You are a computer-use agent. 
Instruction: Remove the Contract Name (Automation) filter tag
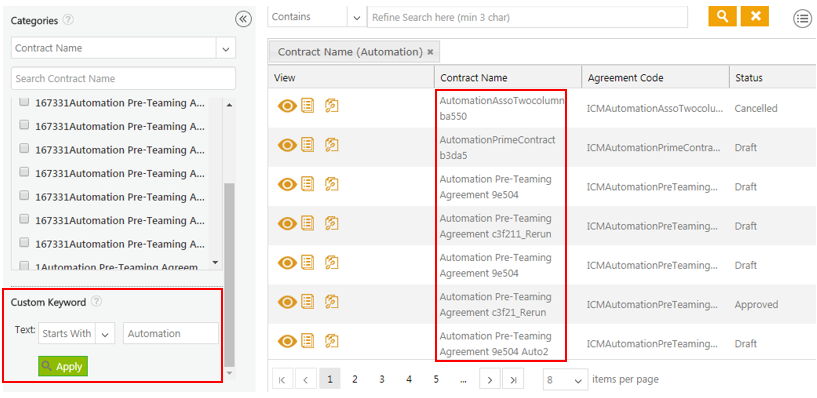pyautogui.click(x=430, y=52)
